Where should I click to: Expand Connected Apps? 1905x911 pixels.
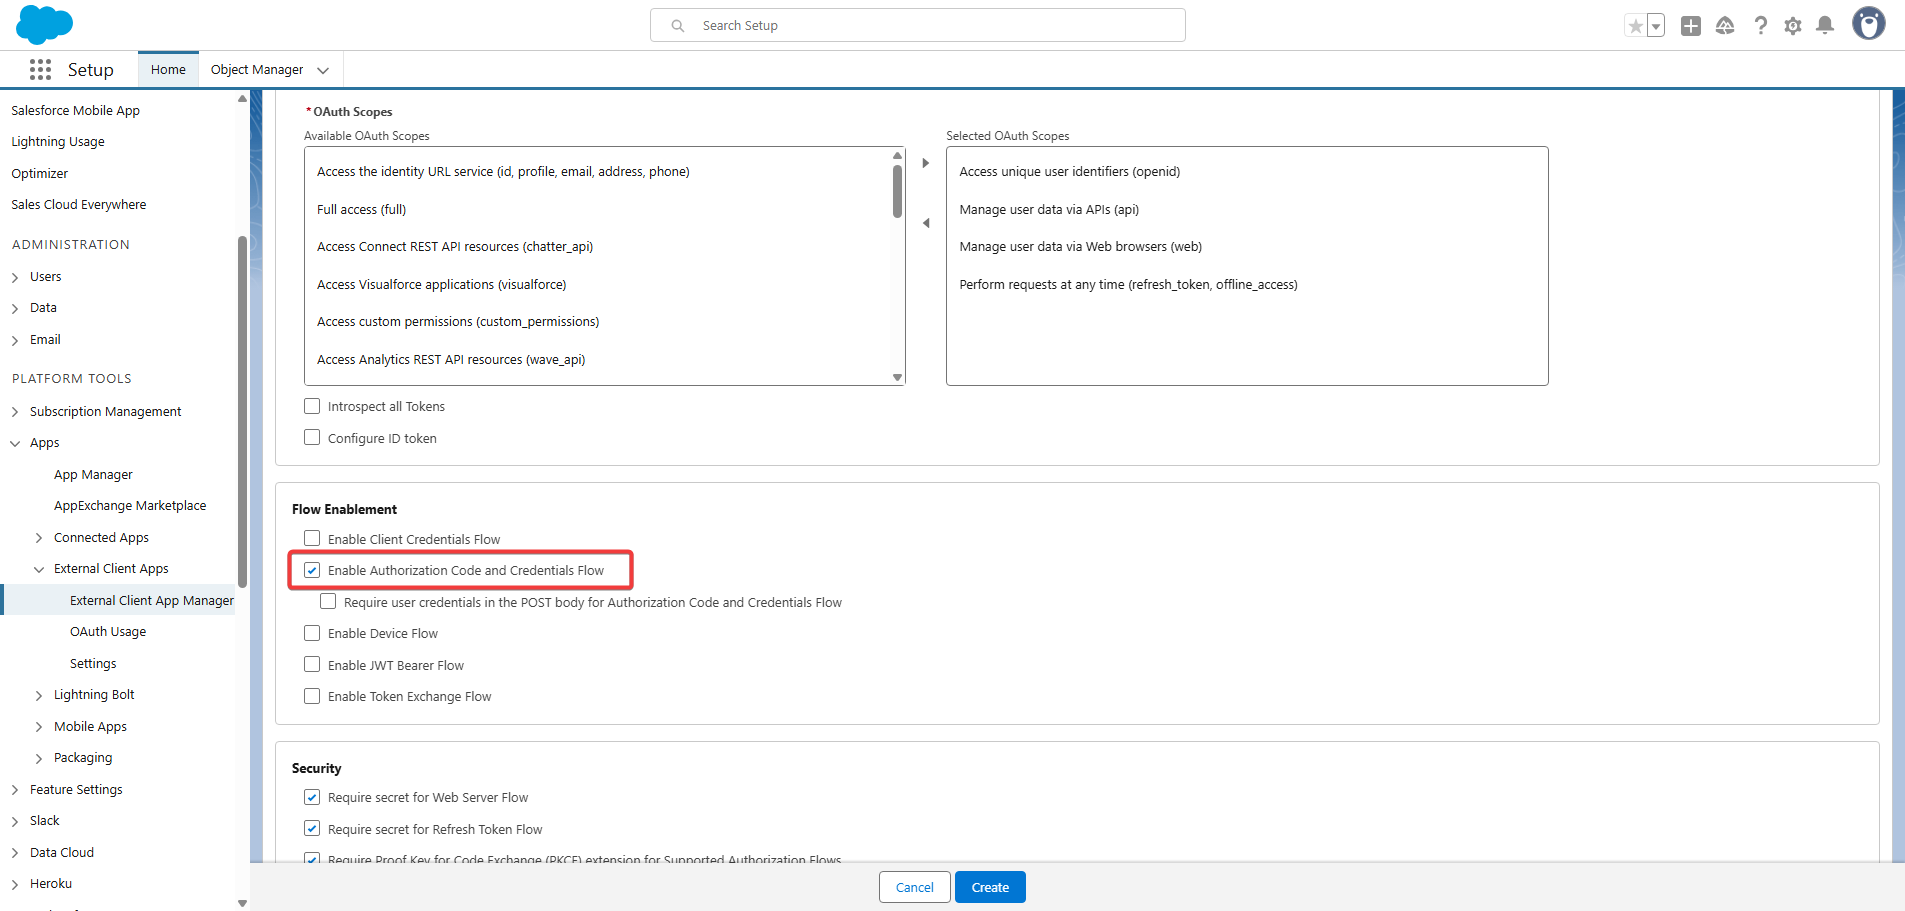click(39, 538)
